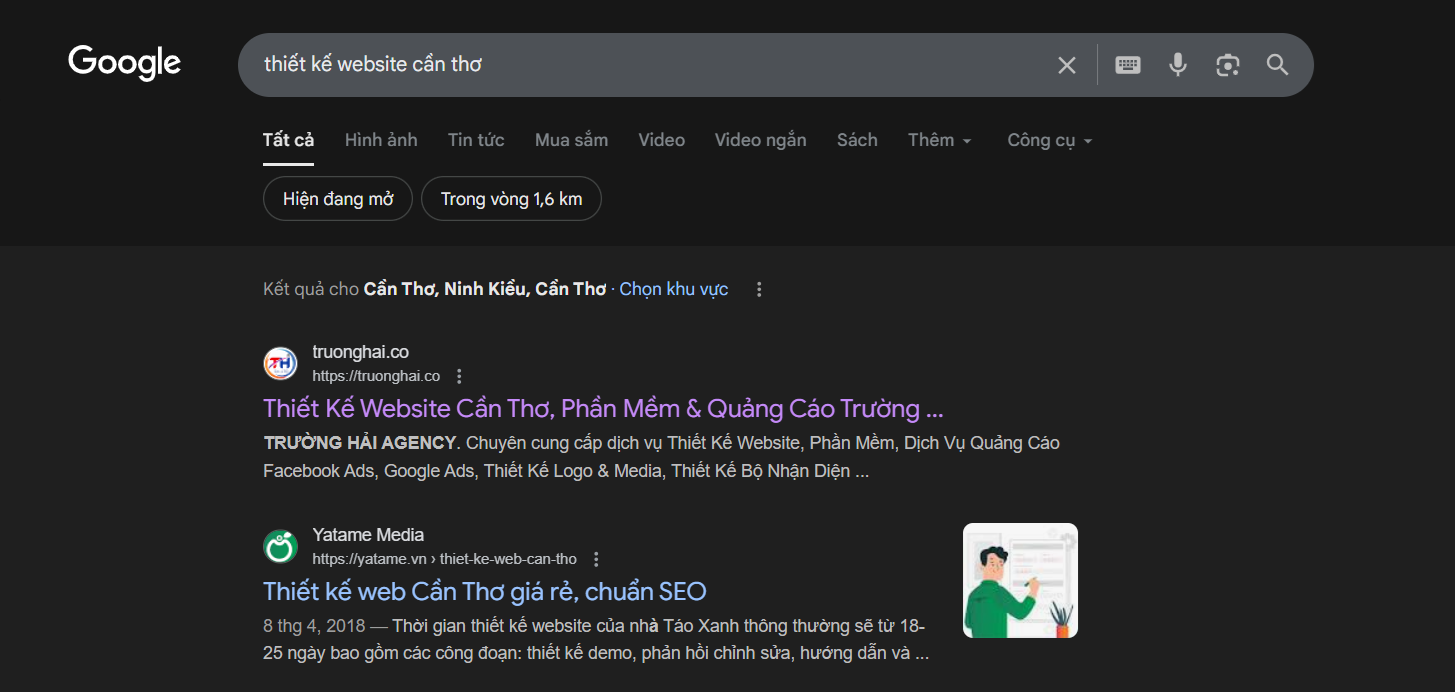Select the Tất cả tab

[288, 140]
